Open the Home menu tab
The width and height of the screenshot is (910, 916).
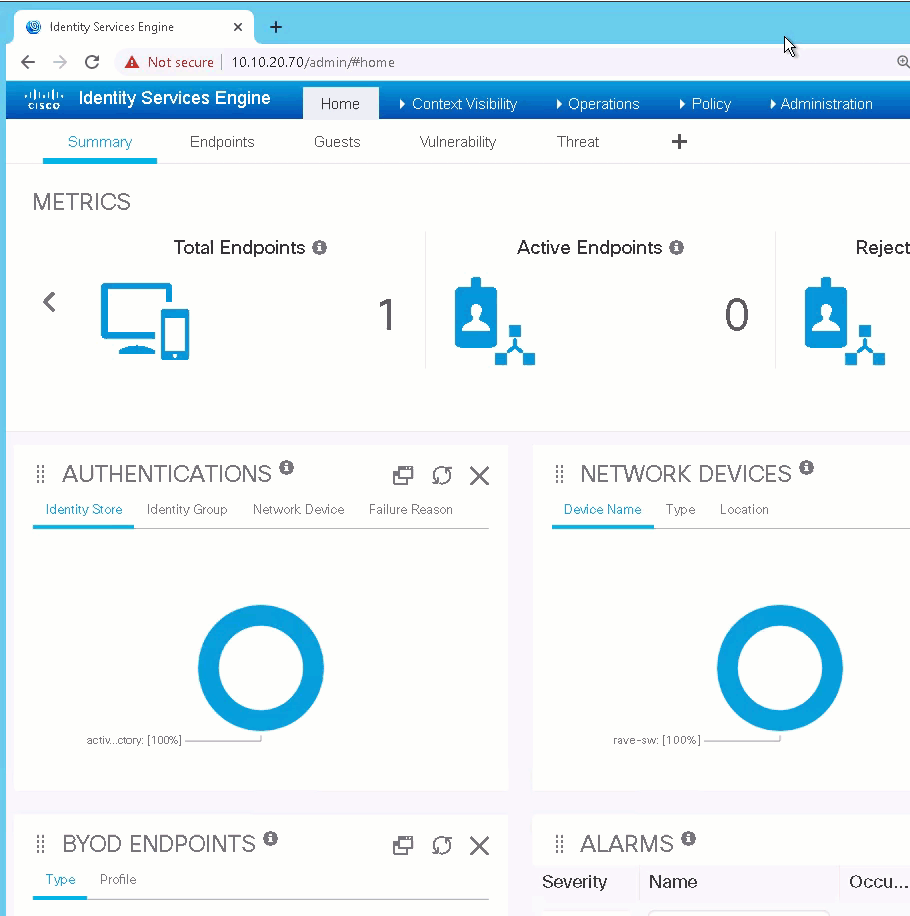[x=341, y=103]
